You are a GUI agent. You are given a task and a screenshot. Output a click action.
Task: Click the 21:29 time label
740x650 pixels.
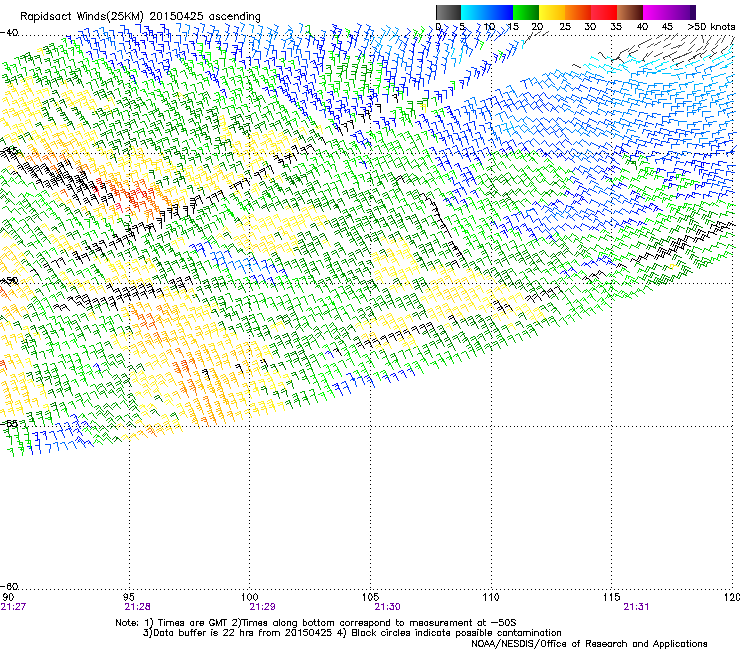pos(262,607)
